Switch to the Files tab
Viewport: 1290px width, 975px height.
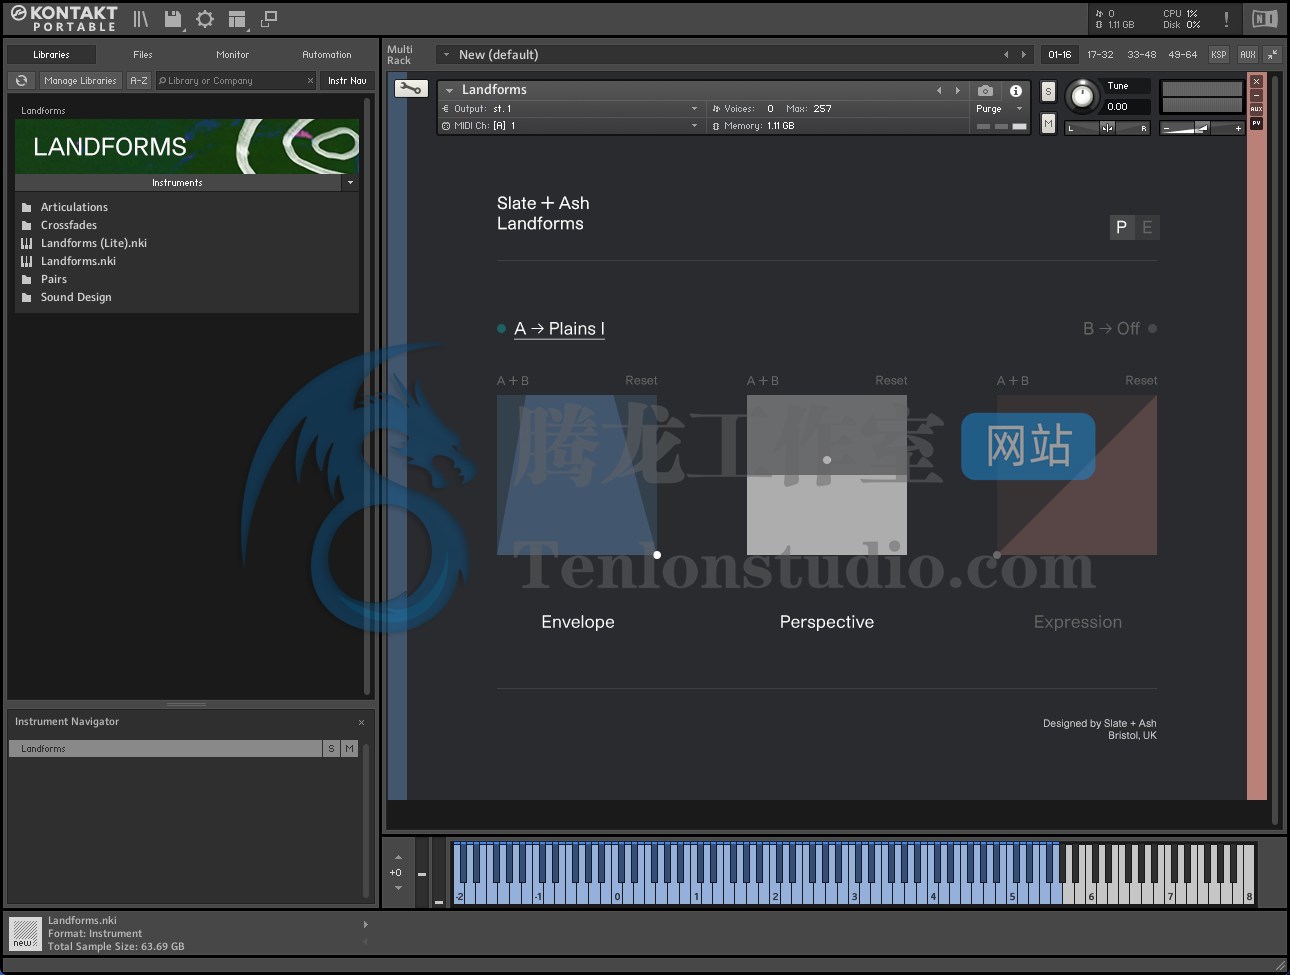143,55
